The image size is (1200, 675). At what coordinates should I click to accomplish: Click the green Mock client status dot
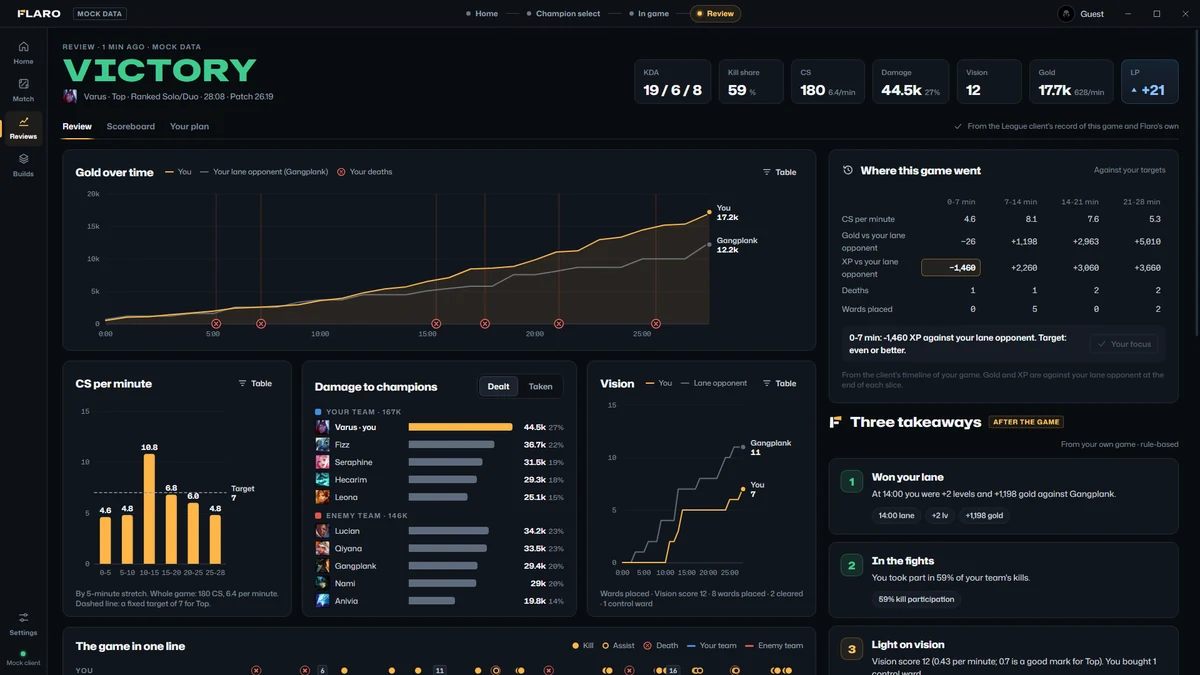tap(23, 654)
